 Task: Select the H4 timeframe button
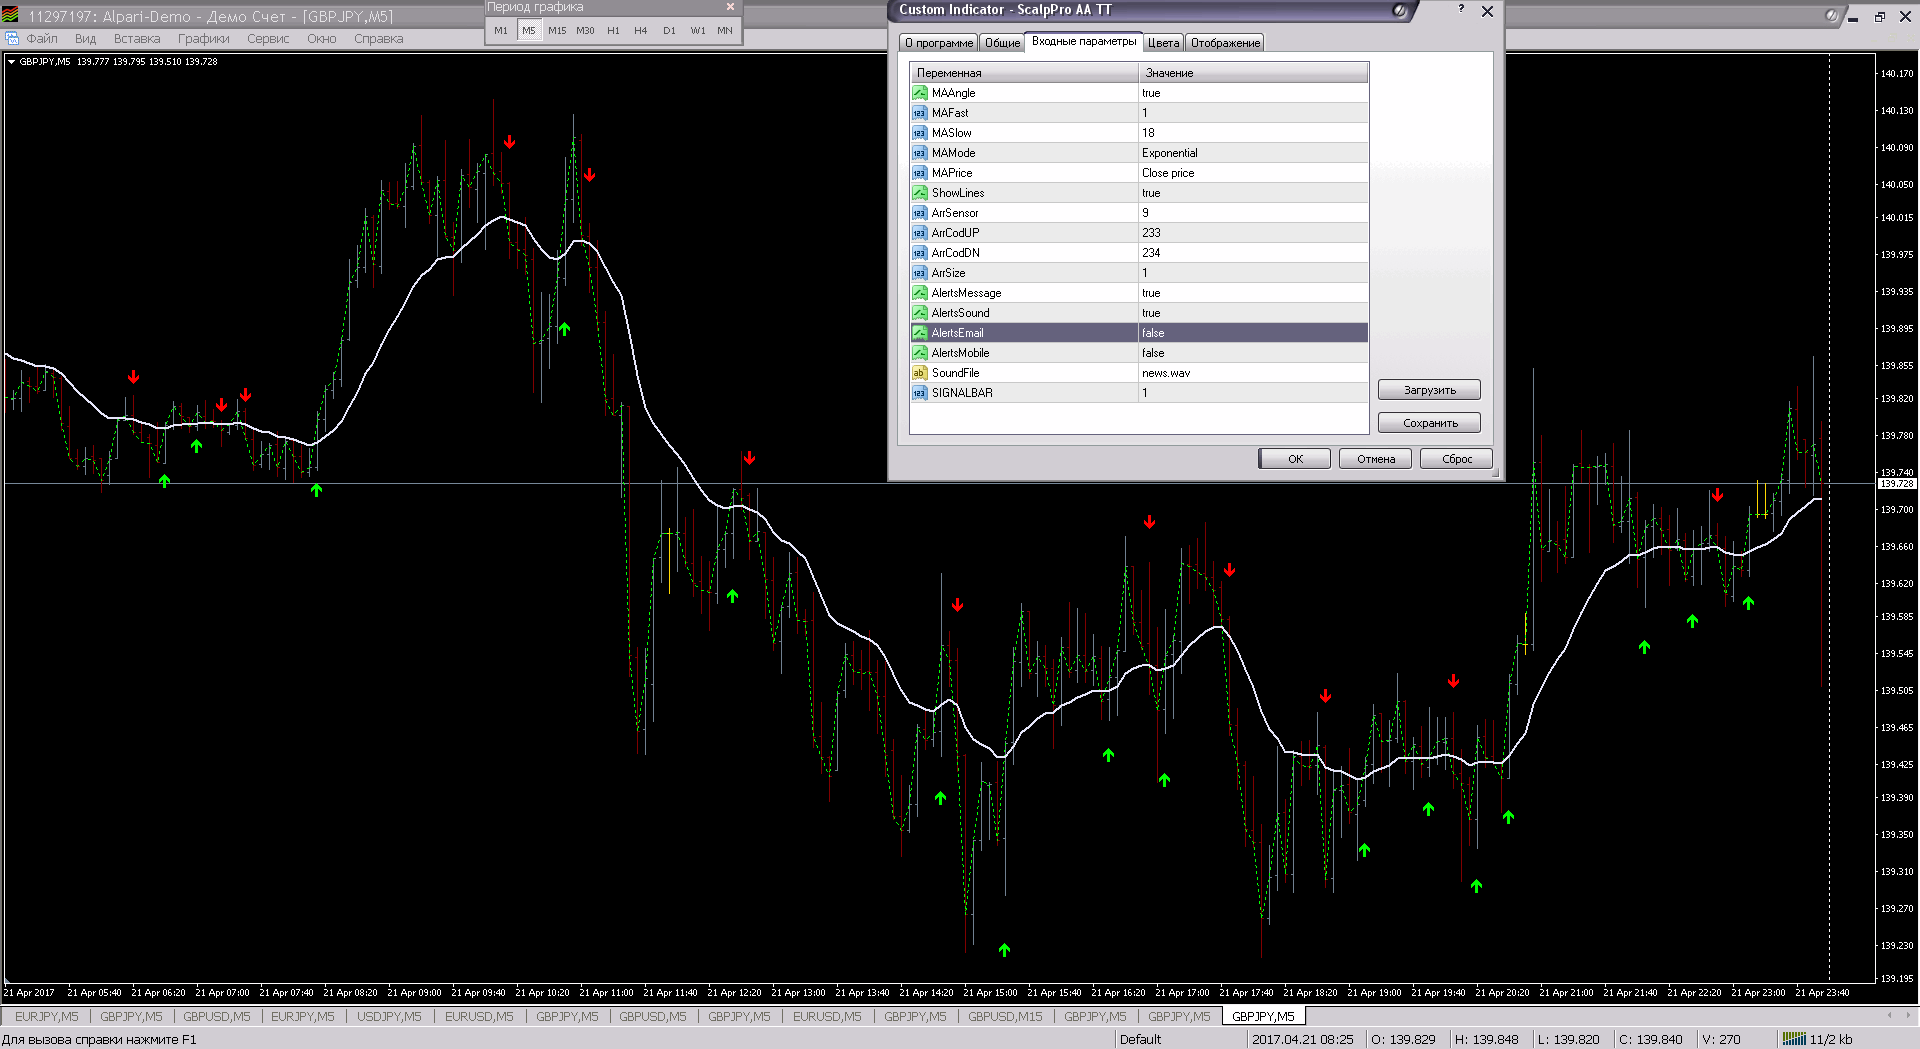(641, 31)
